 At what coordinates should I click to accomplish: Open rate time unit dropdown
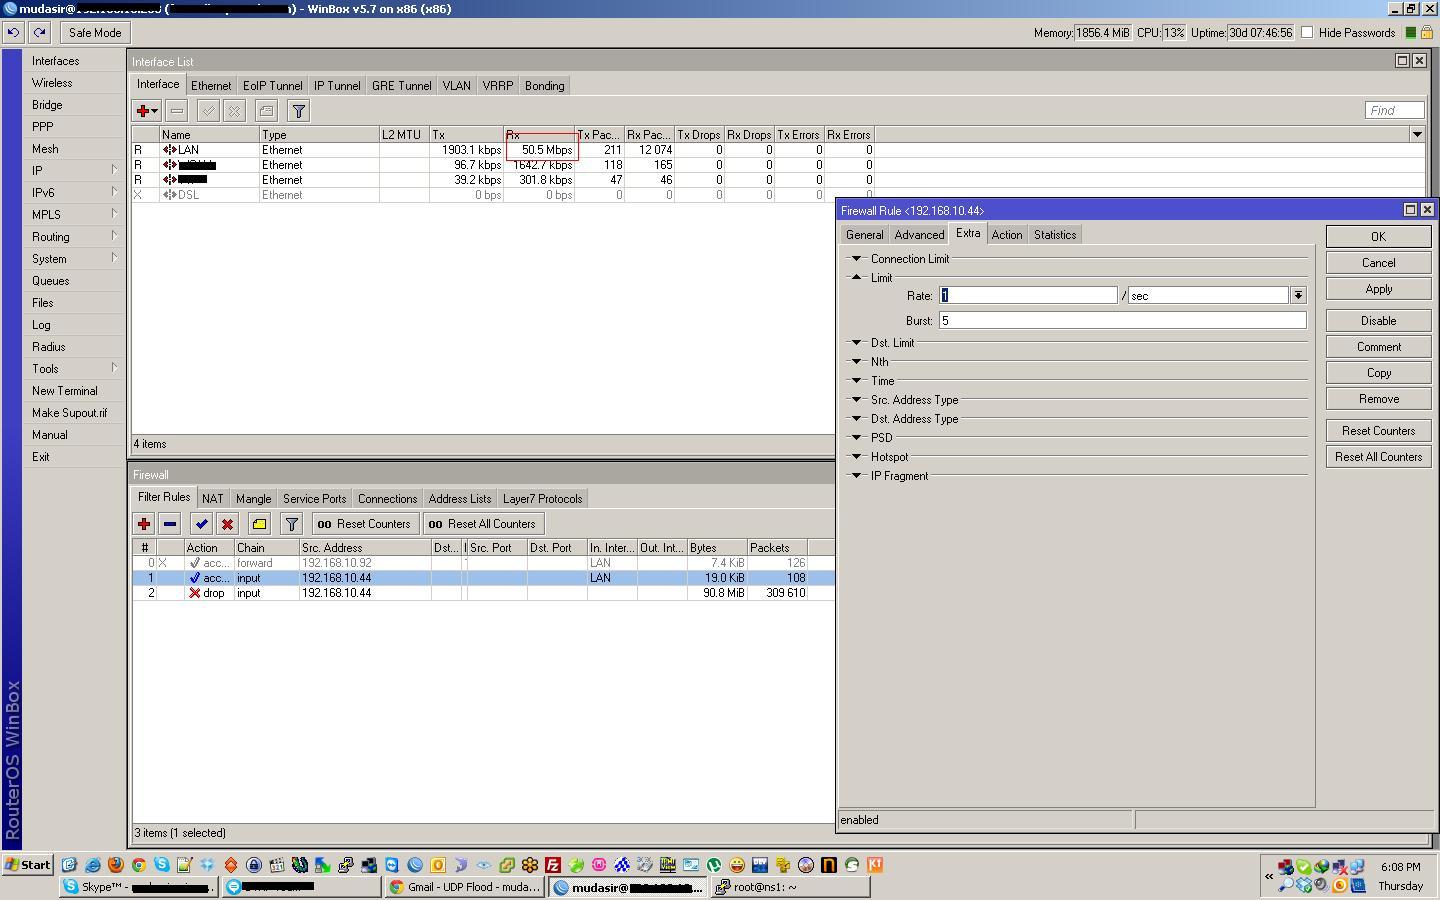tap(1298, 296)
